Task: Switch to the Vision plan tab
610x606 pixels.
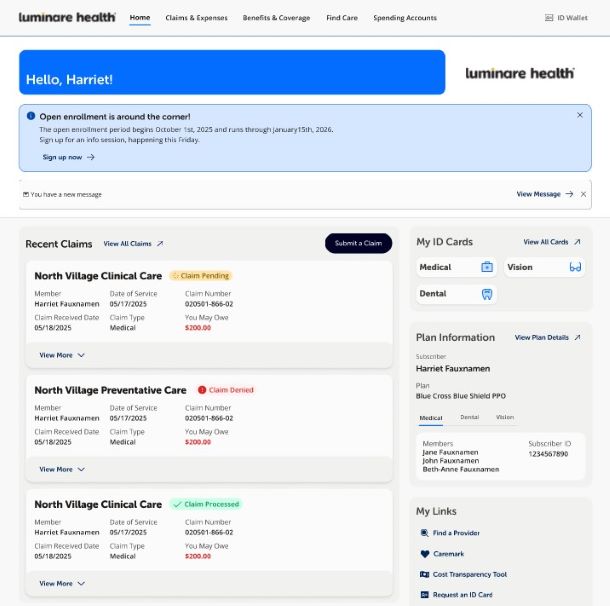Action: (505, 417)
